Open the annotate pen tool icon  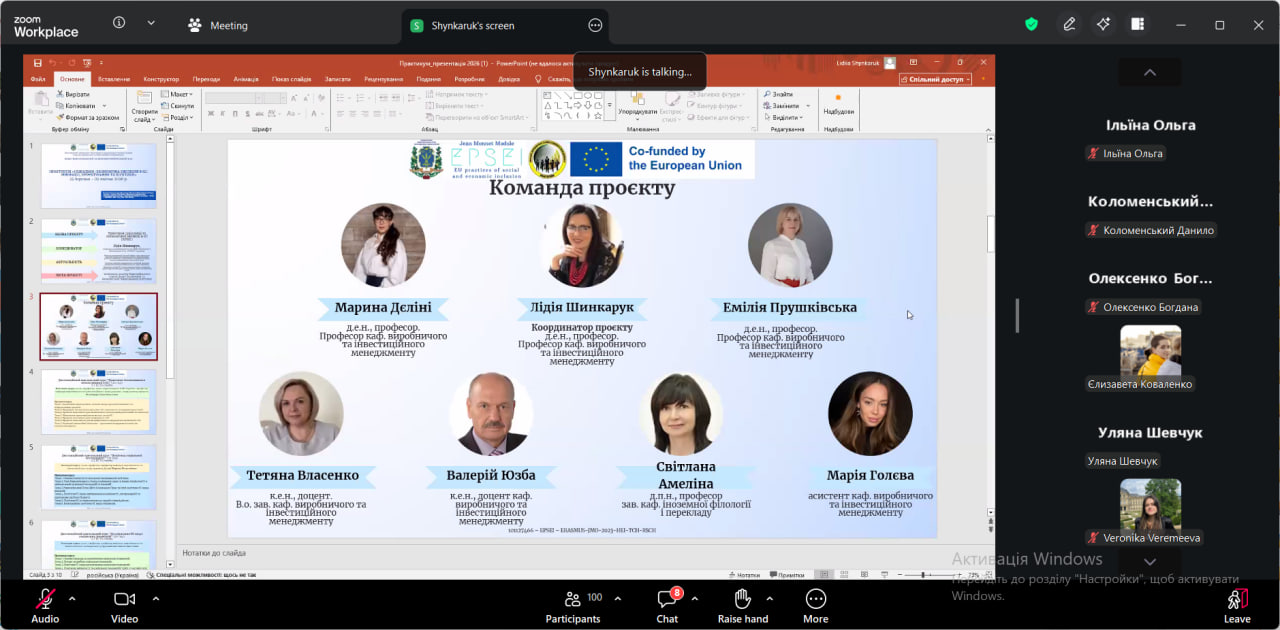[1069, 25]
